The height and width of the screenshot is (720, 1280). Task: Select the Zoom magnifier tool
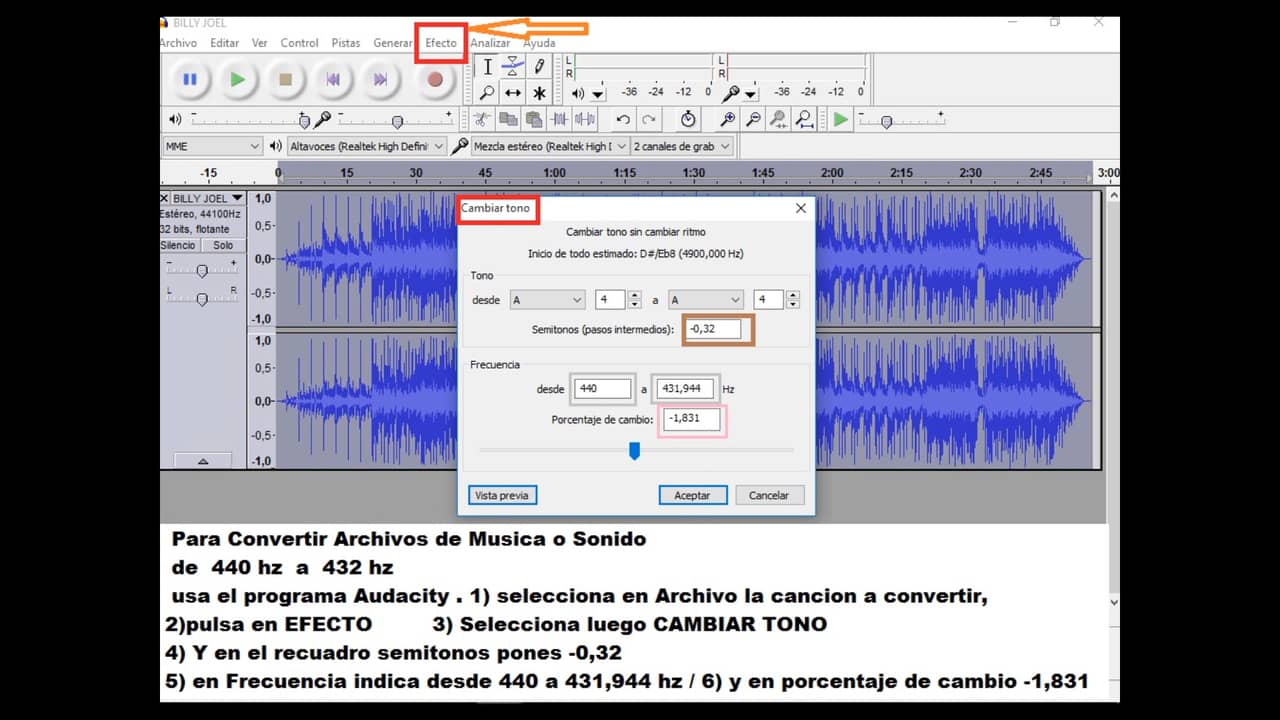click(487, 93)
